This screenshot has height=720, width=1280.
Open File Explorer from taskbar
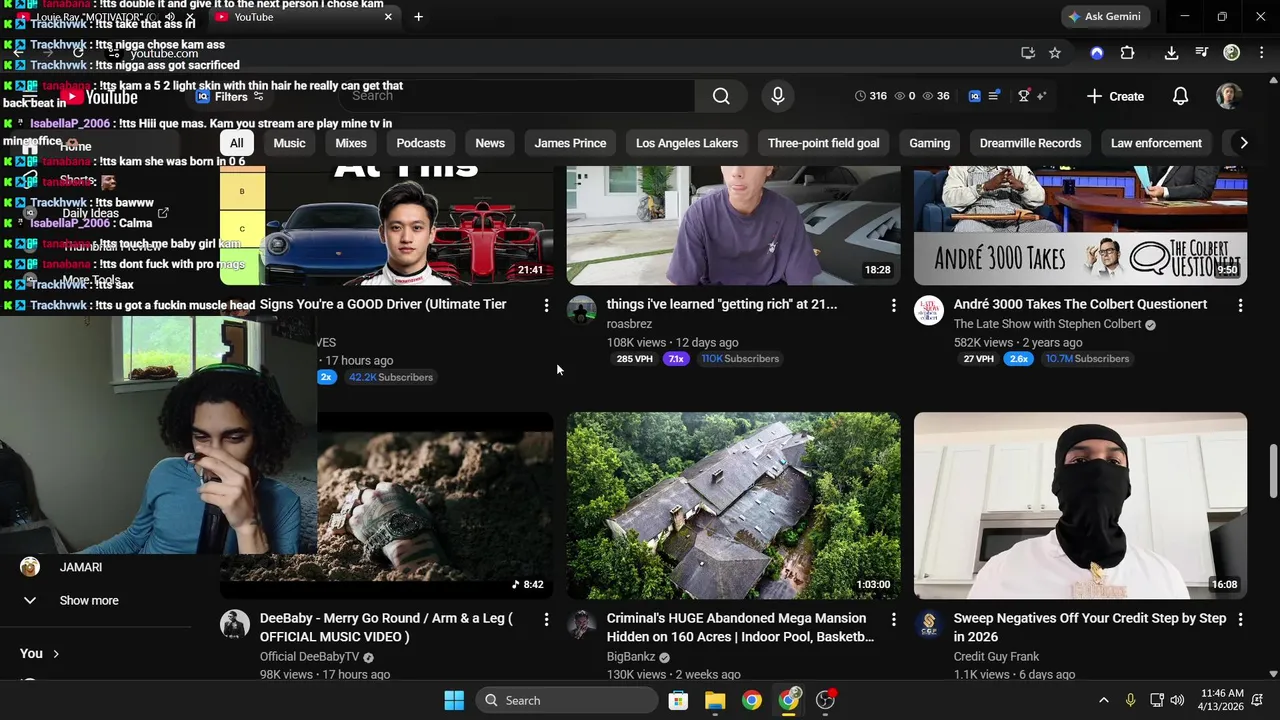coord(715,700)
